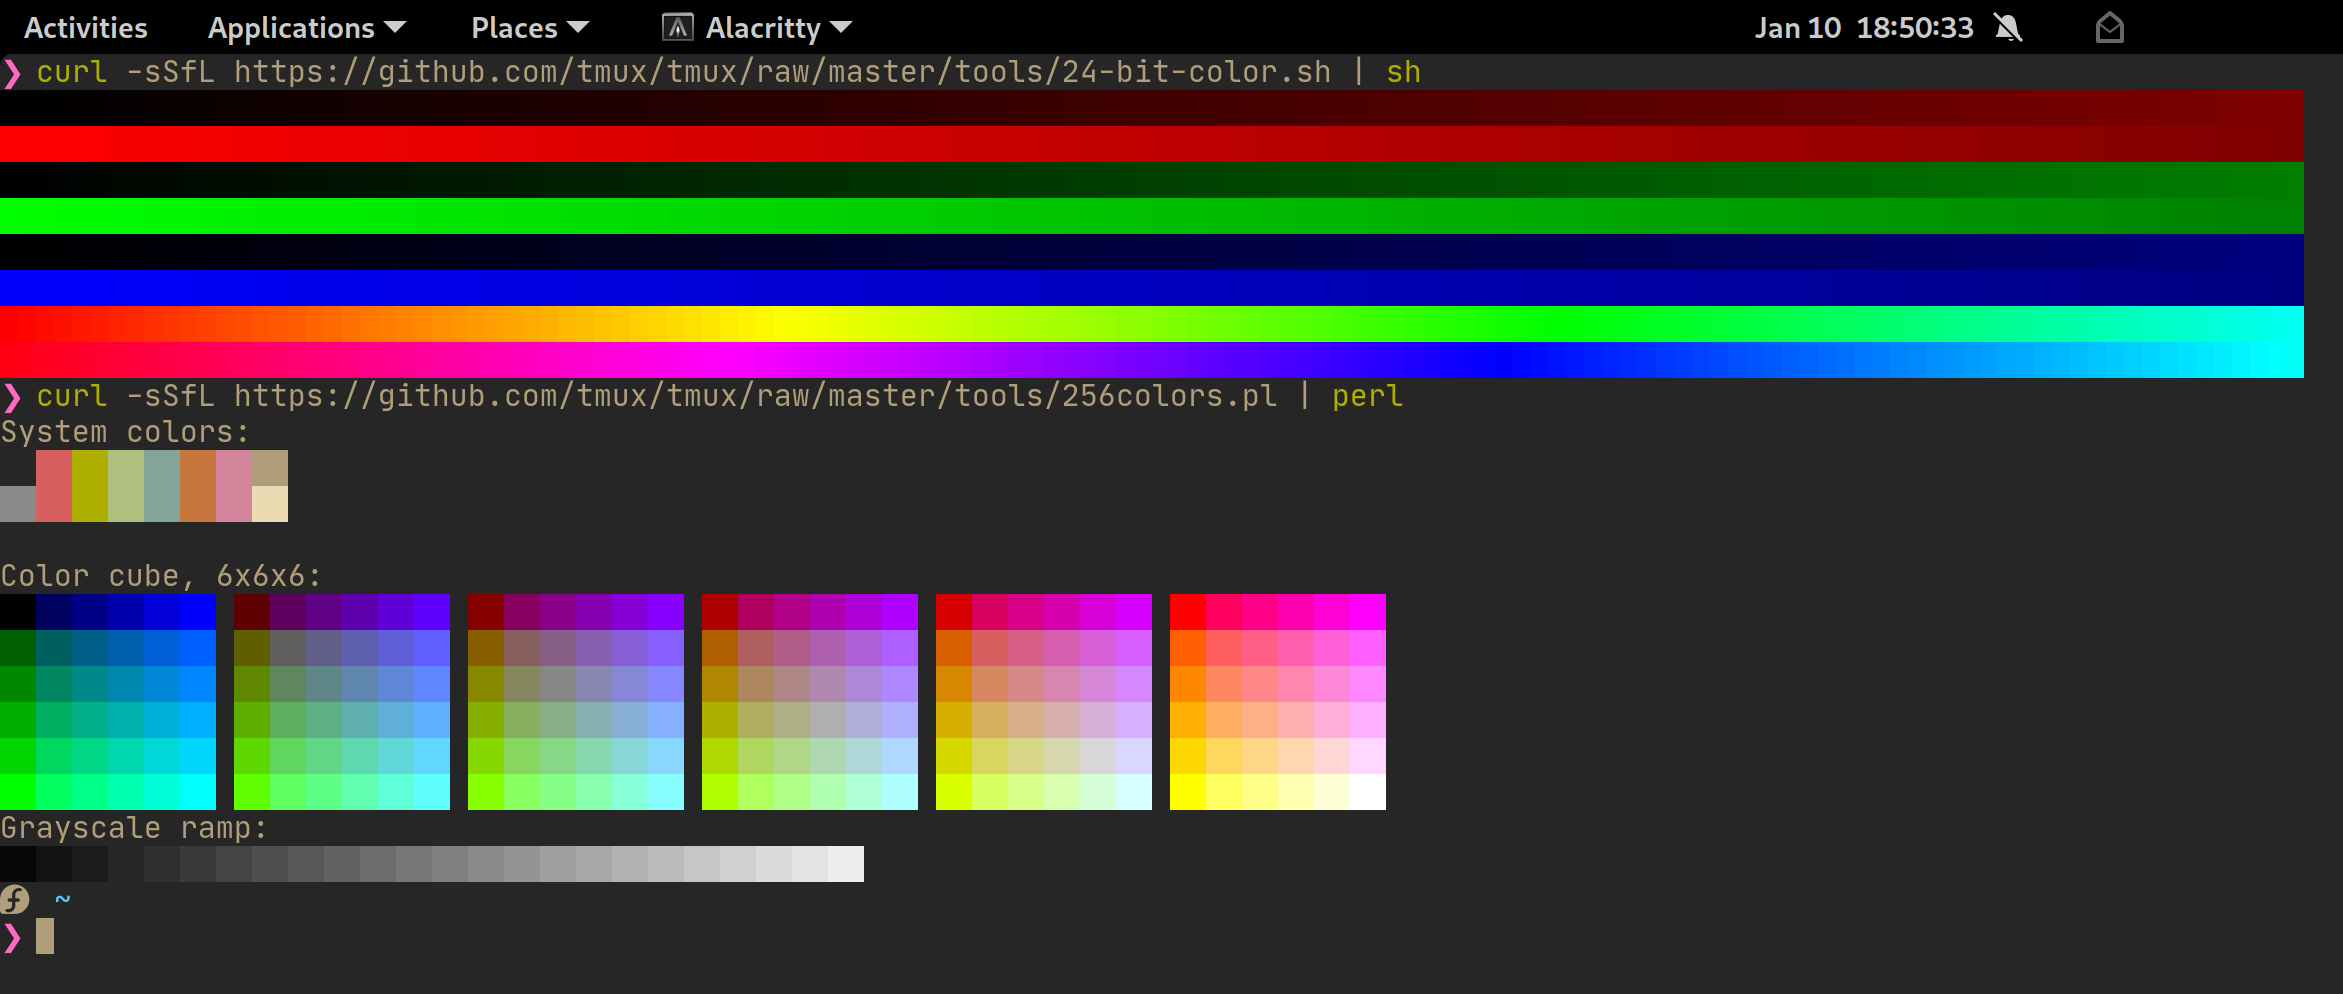Screen dimensions: 2343x994
Task: Click the Alacritty logo icon in top bar
Action: tap(677, 28)
